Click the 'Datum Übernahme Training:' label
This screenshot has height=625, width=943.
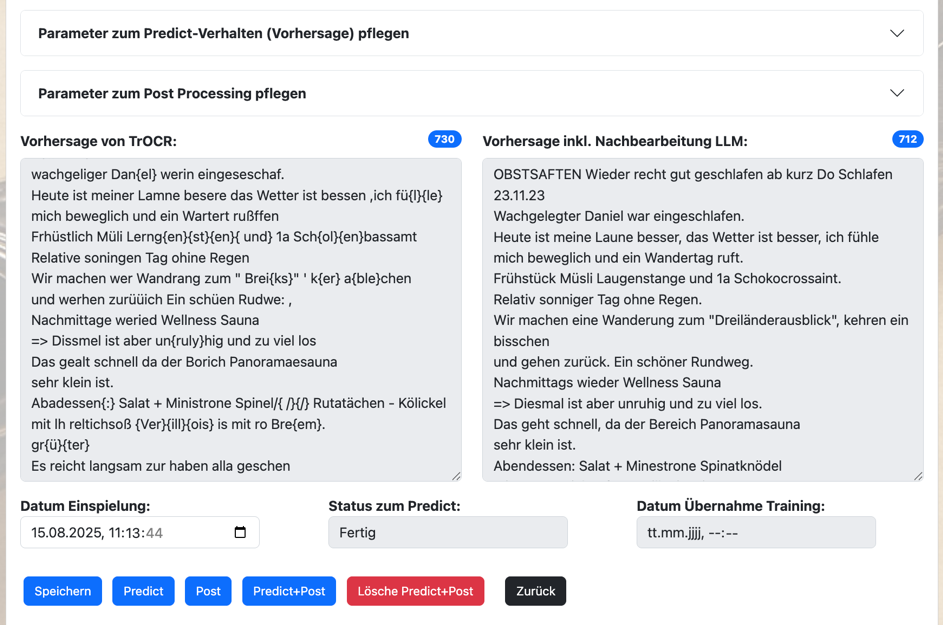click(731, 506)
